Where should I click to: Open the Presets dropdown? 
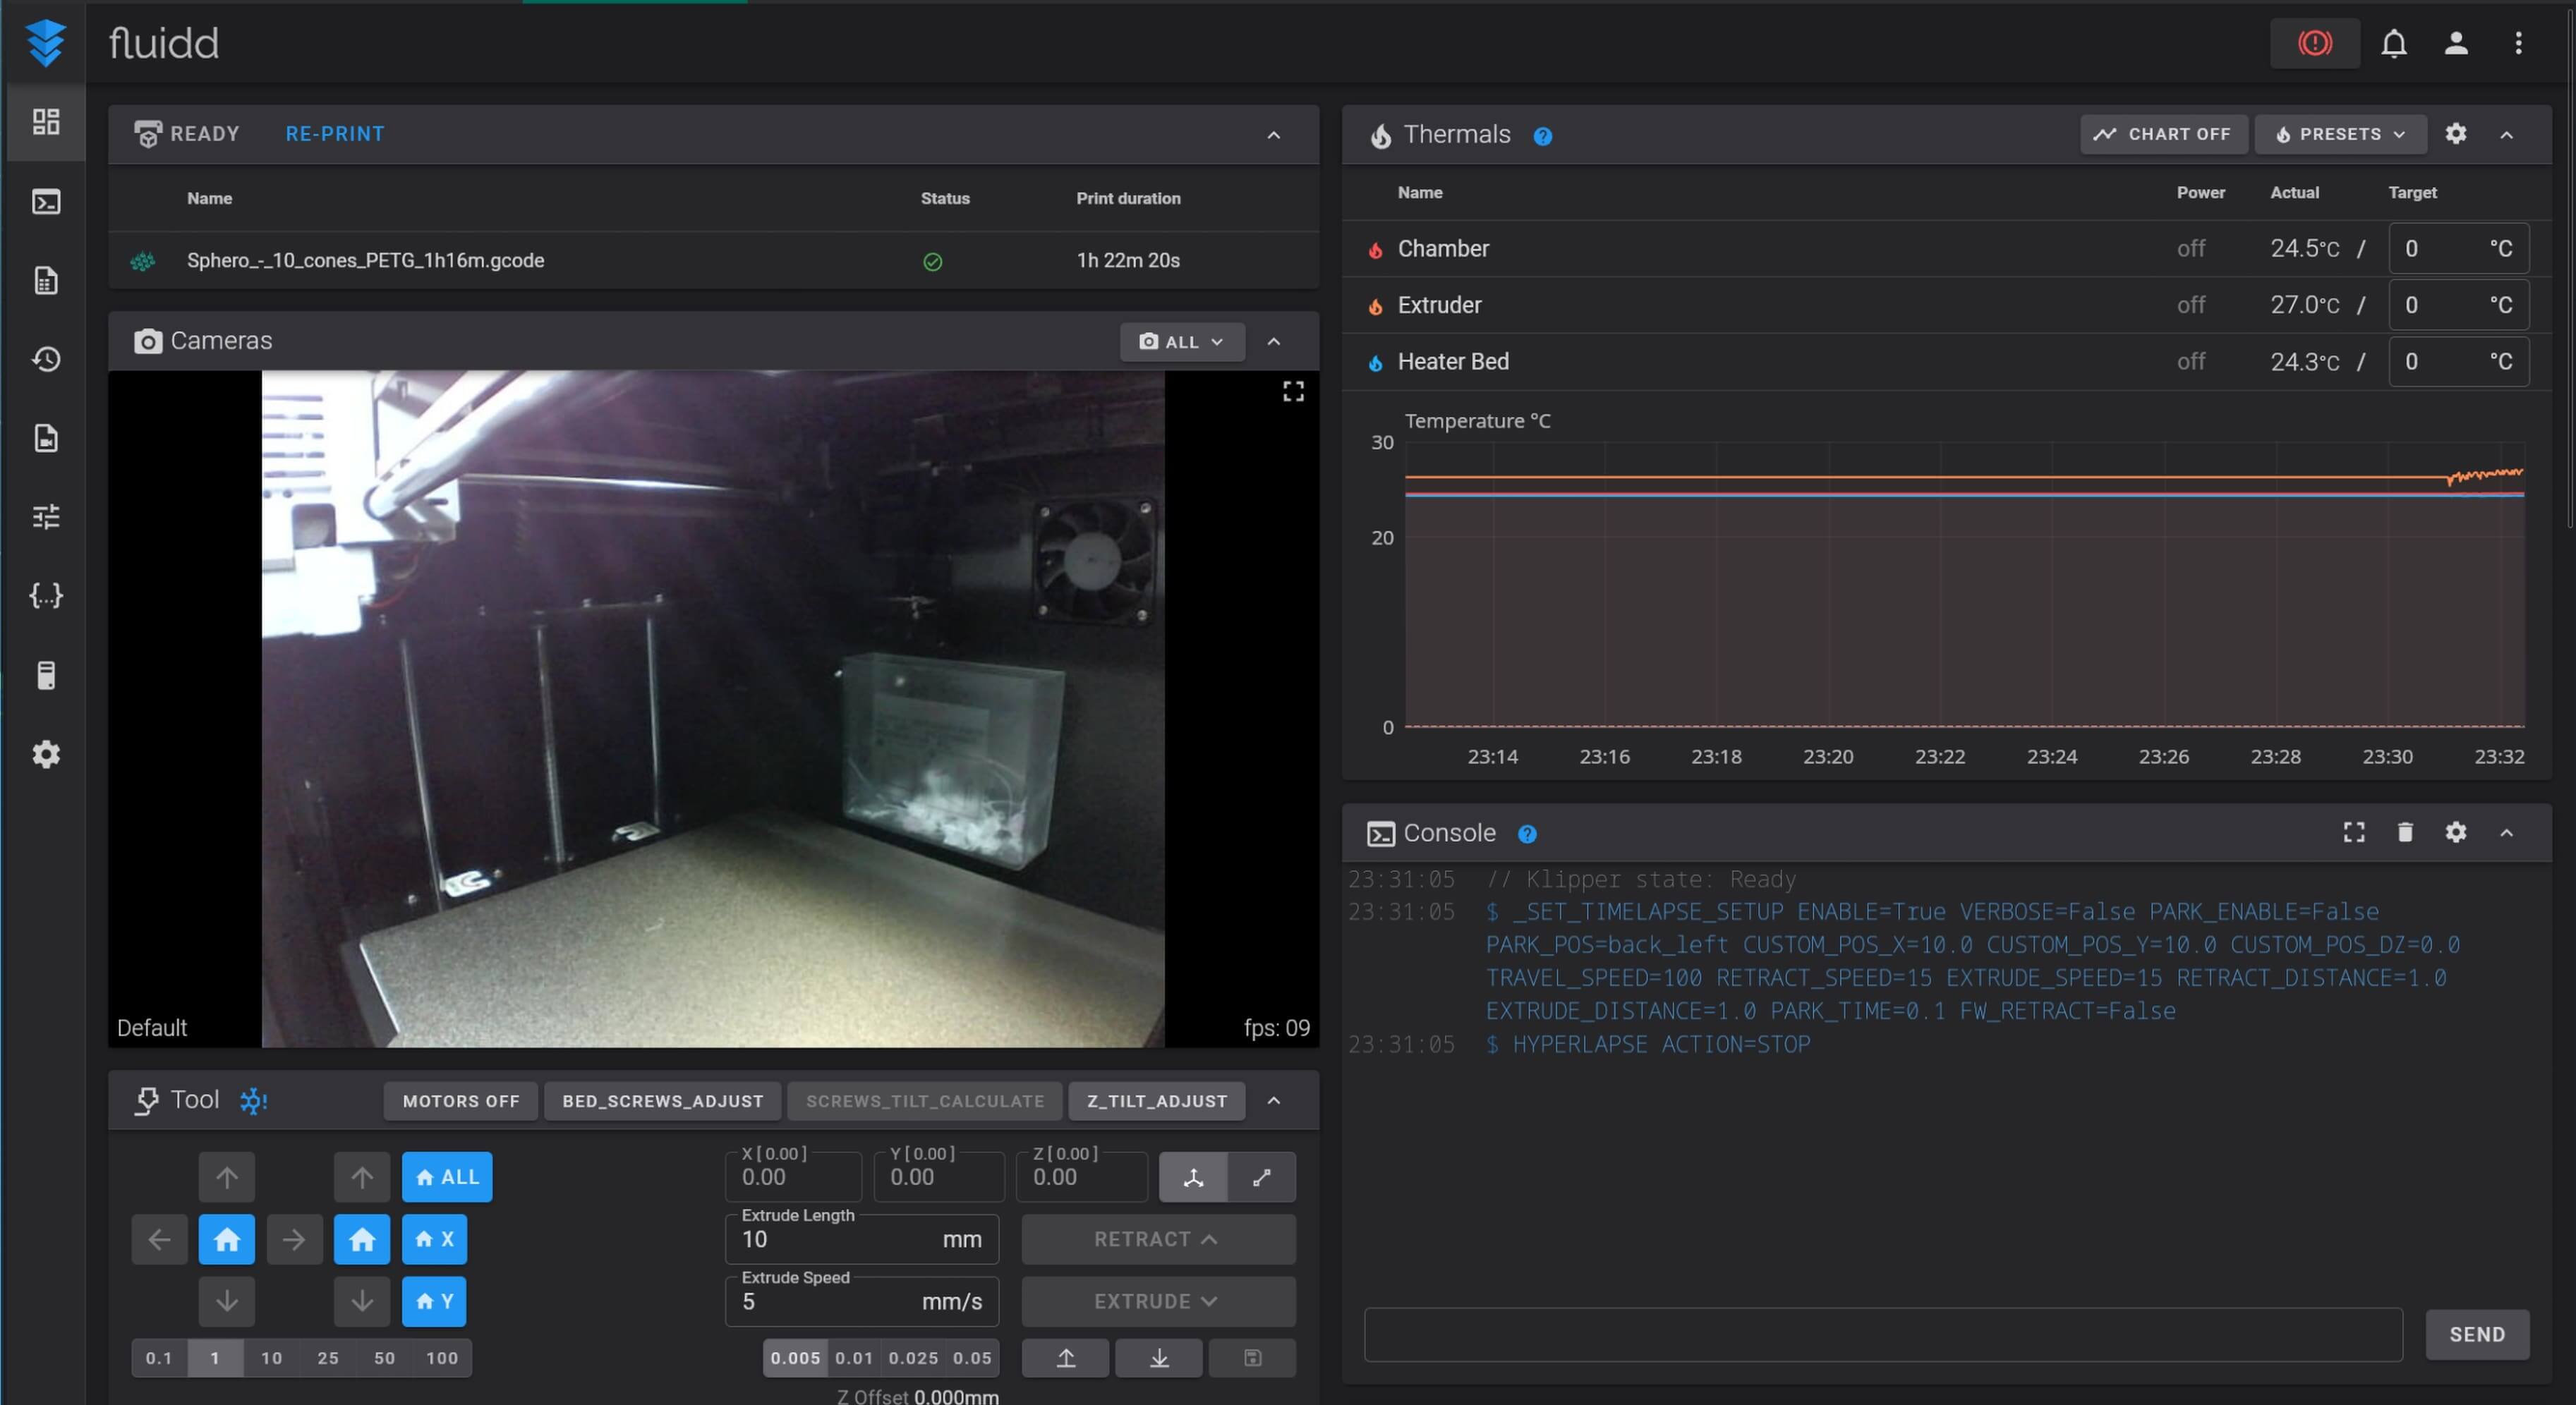point(2340,134)
